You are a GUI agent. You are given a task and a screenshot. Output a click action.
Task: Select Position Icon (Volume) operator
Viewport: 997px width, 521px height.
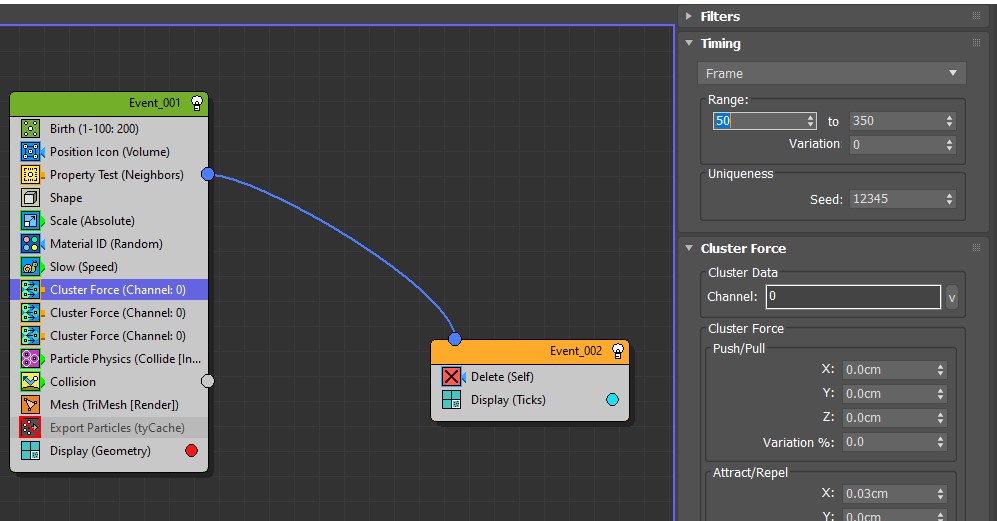click(x=109, y=151)
